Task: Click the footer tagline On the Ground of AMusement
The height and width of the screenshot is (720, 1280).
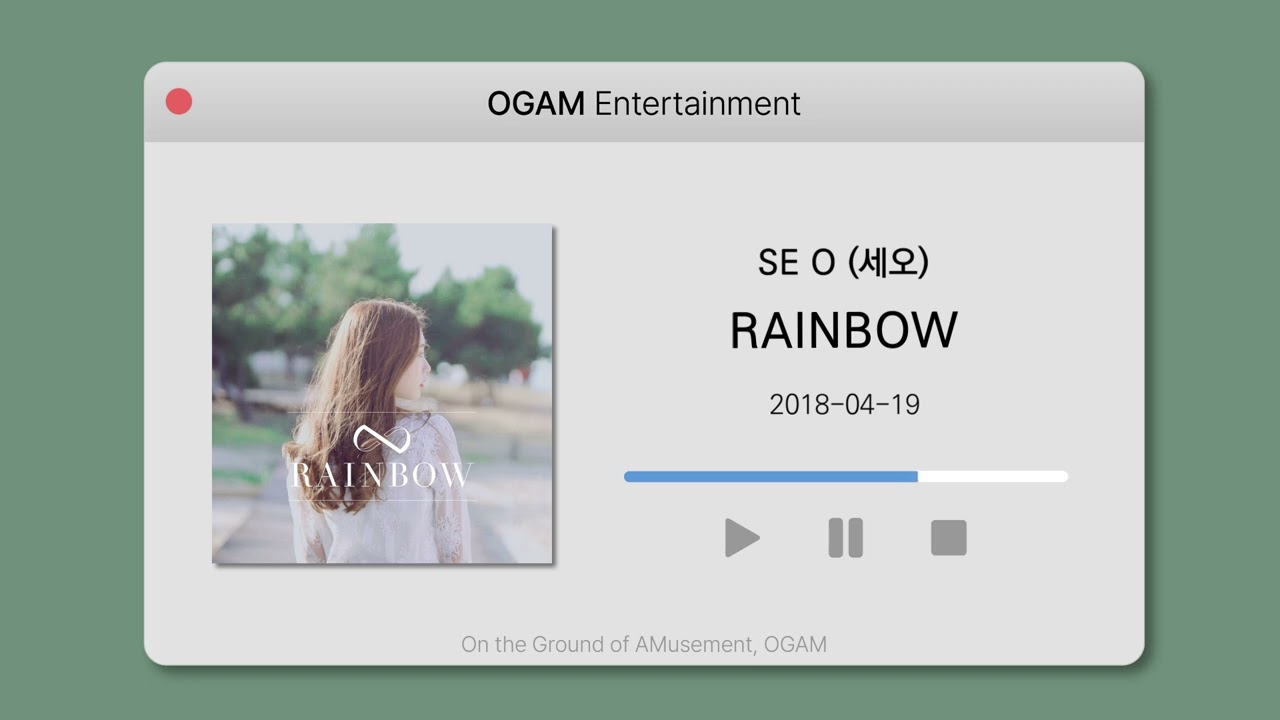Action: point(608,645)
